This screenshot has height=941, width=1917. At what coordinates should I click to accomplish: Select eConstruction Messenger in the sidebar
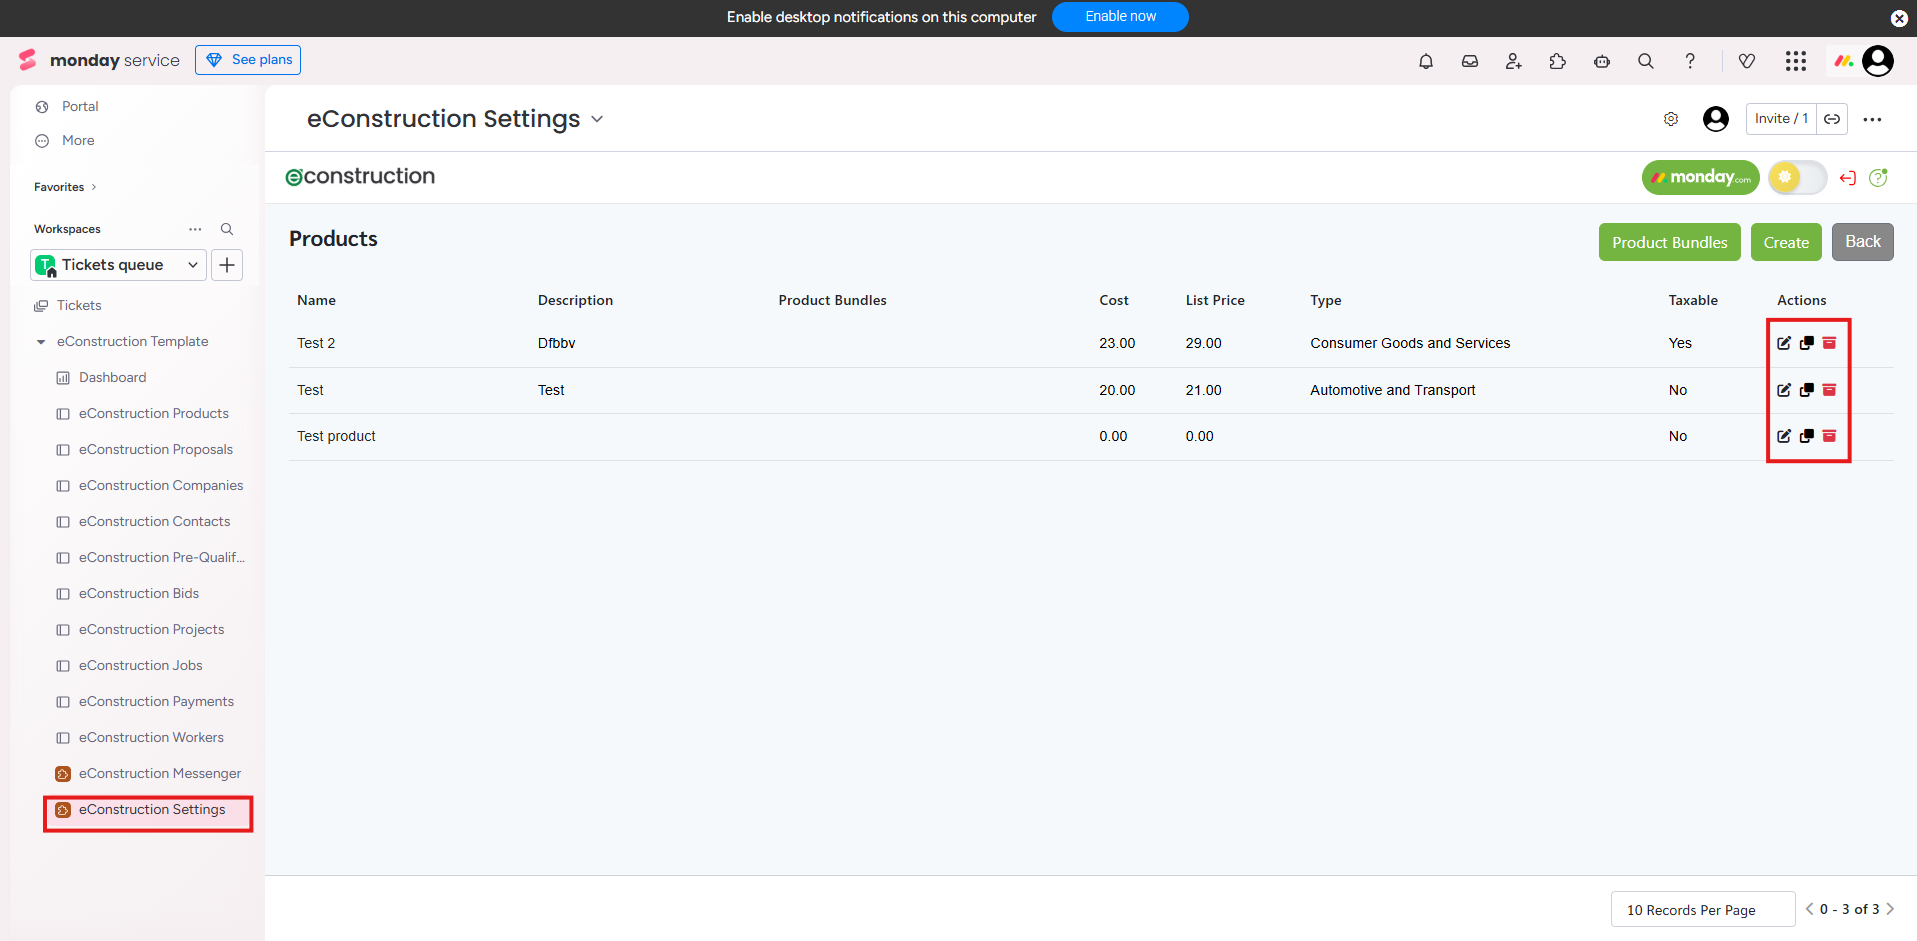159,774
